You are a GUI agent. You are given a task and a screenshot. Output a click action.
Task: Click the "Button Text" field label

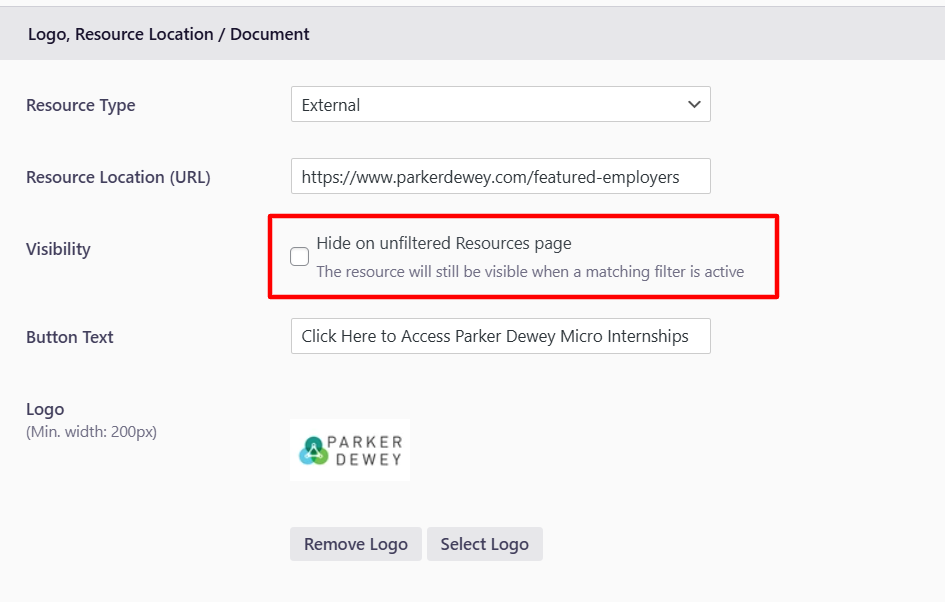(x=70, y=337)
